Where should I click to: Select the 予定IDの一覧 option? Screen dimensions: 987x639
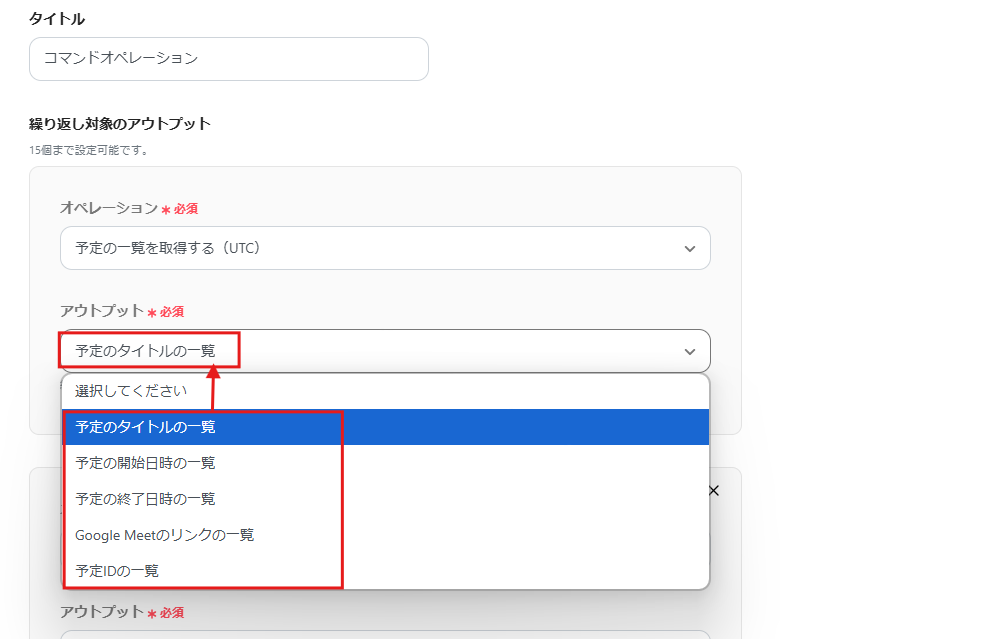point(117,571)
